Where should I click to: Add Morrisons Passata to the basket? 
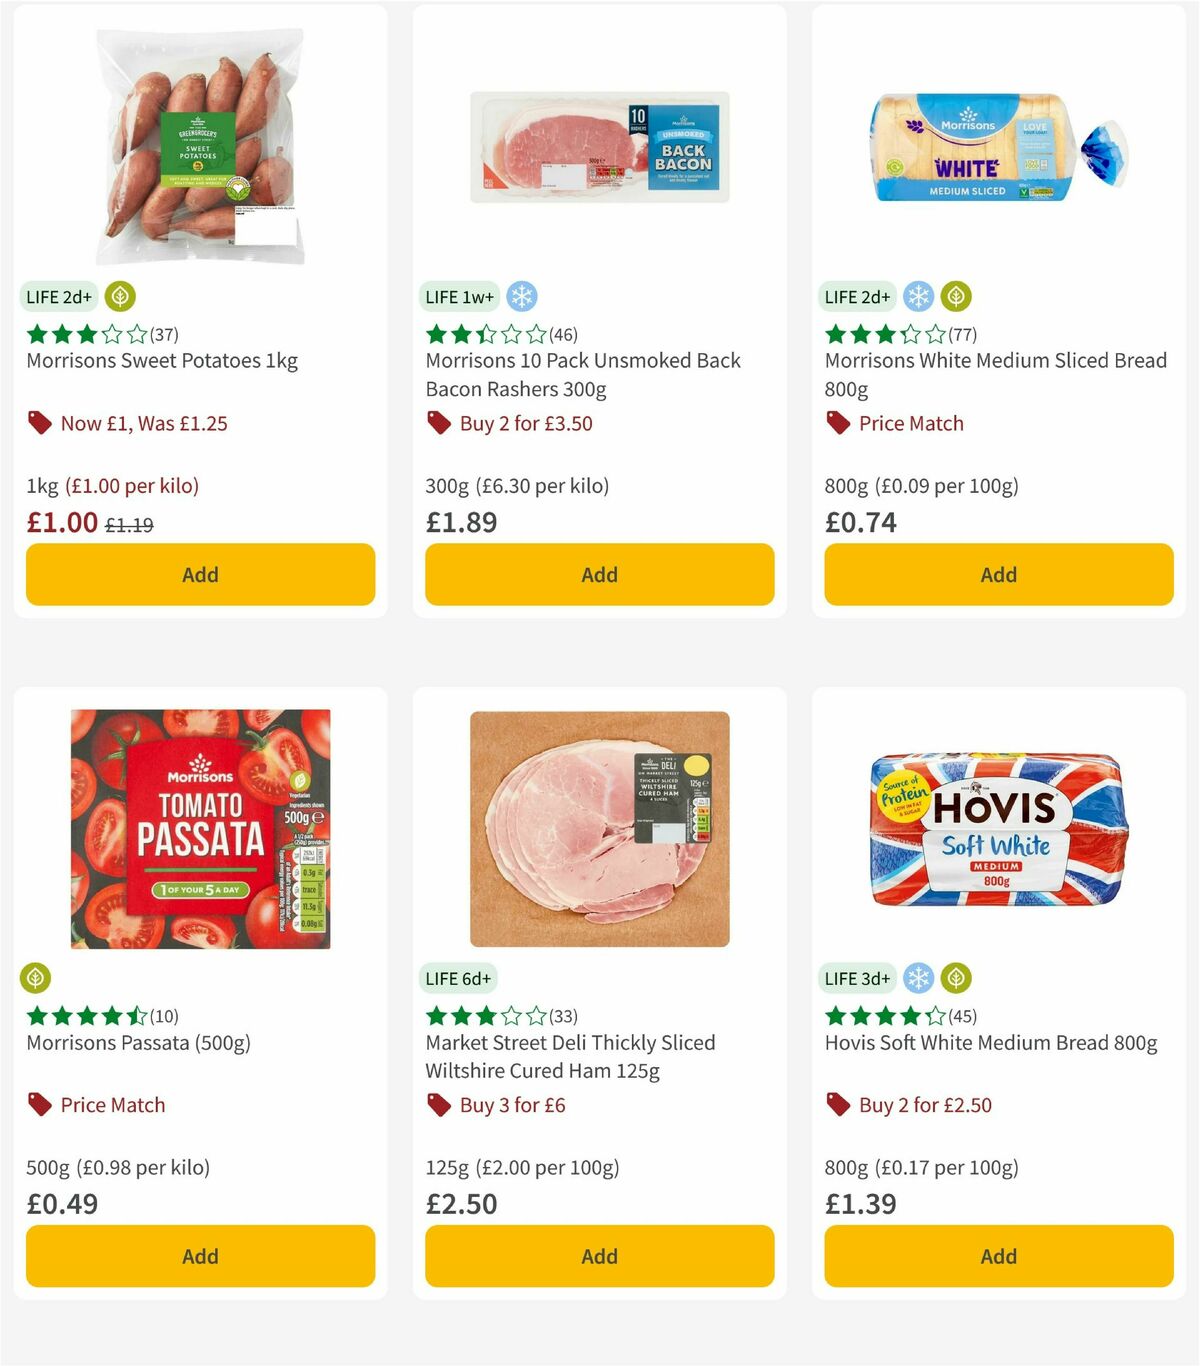[199, 1256]
